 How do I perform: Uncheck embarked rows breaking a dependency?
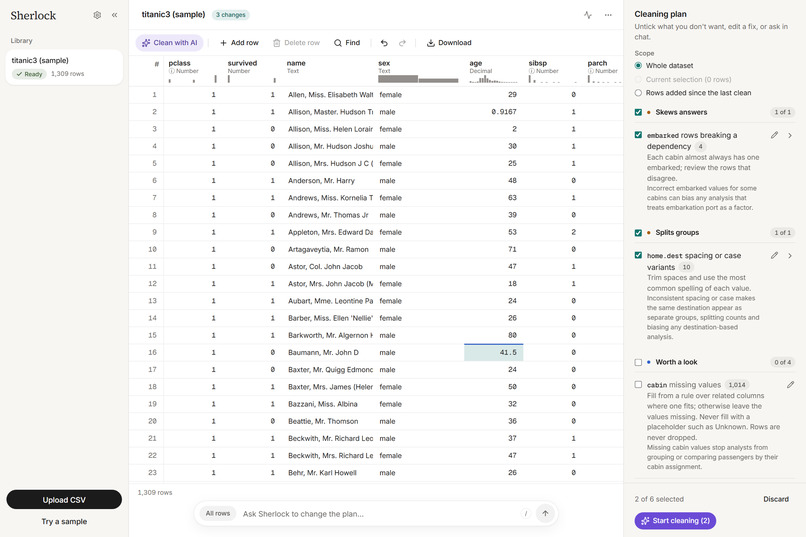(638, 135)
